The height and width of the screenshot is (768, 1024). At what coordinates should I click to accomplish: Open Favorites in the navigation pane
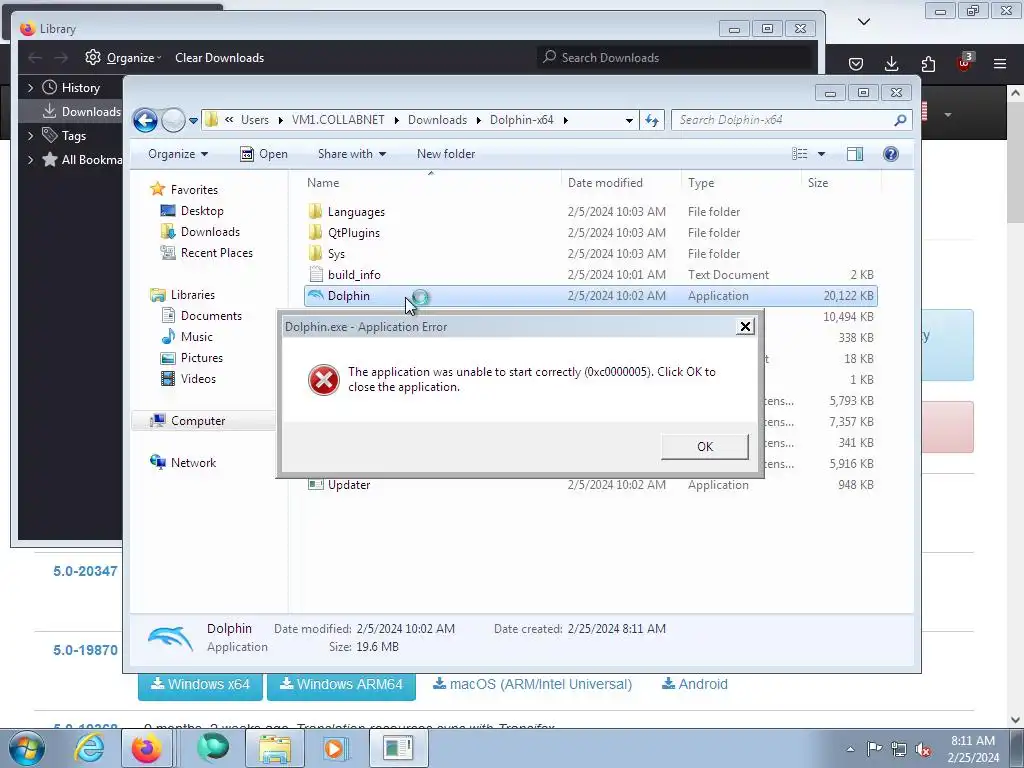[194, 189]
